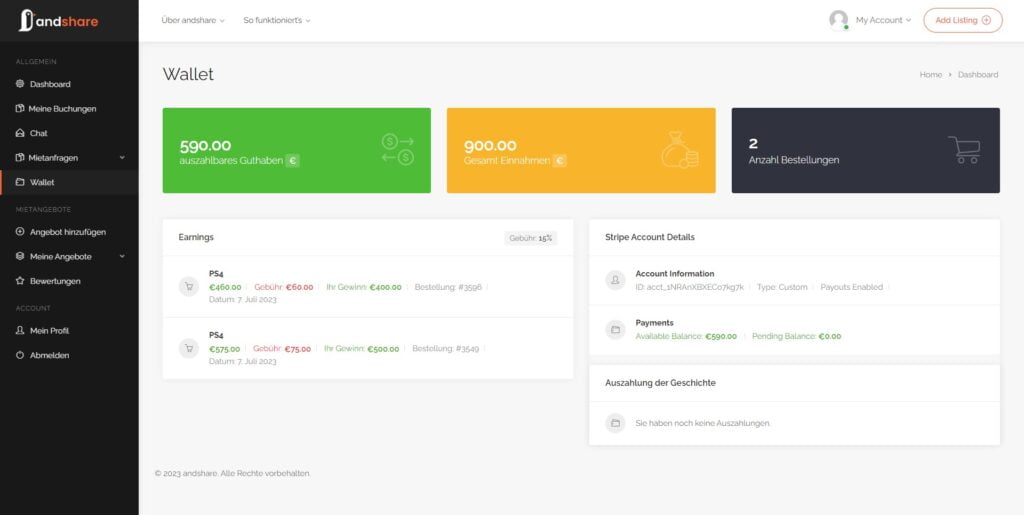Click the Auszahlung history wallet icon
Viewport: 1024px width, 515px height.
tap(615, 423)
